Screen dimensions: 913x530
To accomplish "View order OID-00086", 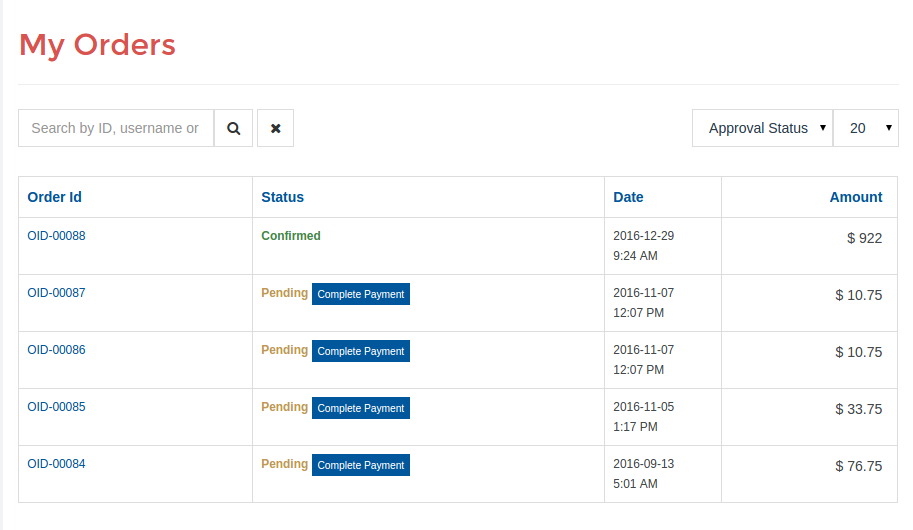I will pyautogui.click(x=57, y=350).
